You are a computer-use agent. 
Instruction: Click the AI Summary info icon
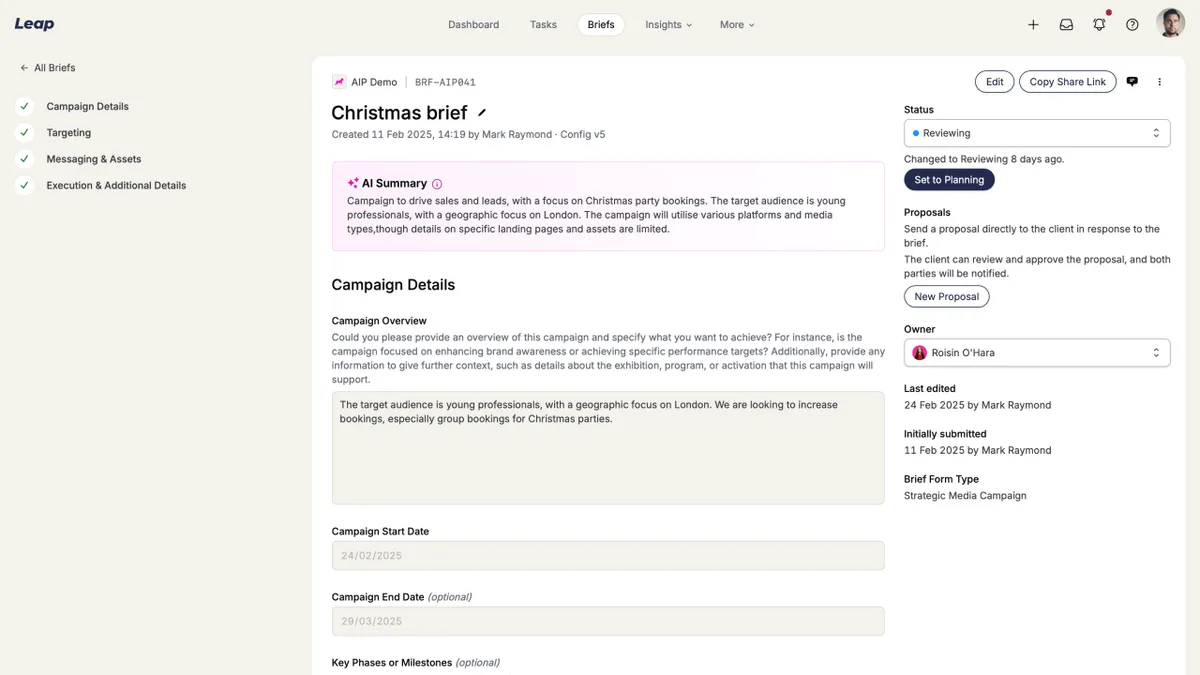pyautogui.click(x=437, y=184)
